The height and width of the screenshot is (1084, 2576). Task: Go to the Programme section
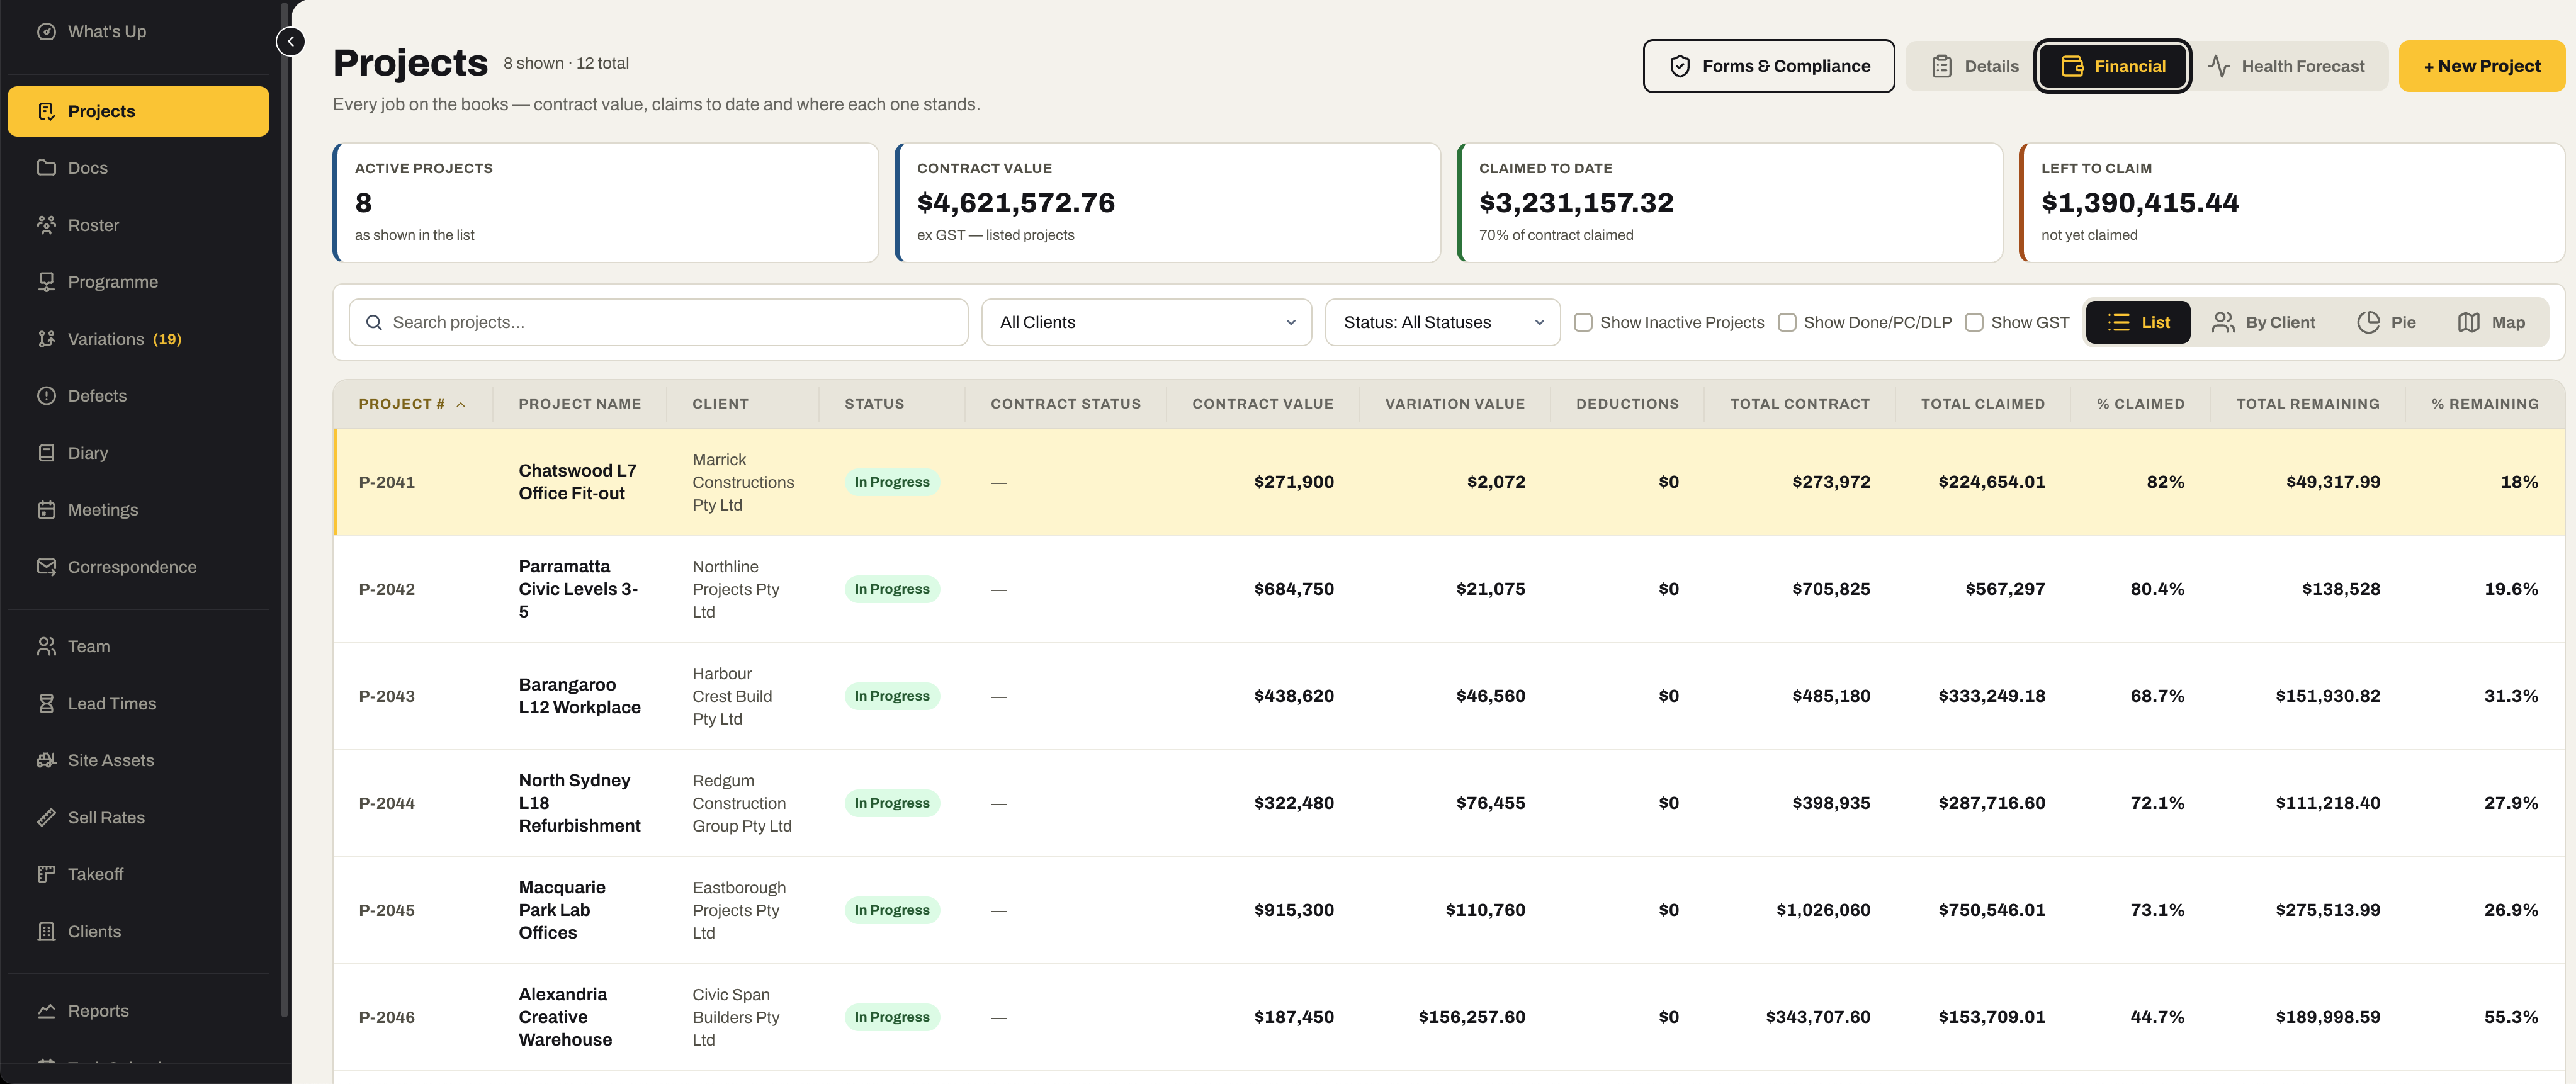[138, 282]
